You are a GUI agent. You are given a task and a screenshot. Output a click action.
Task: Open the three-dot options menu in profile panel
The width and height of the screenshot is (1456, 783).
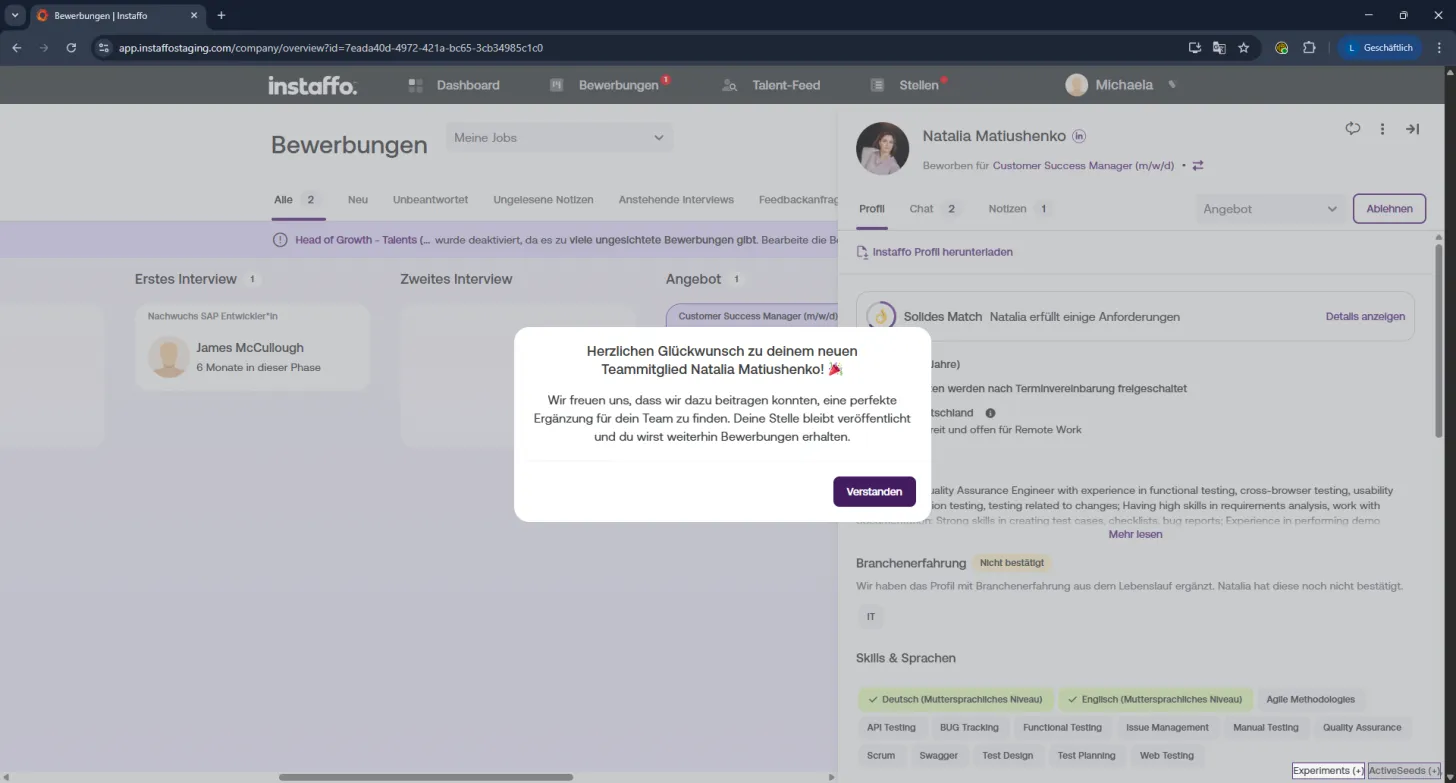(x=1382, y=129)
